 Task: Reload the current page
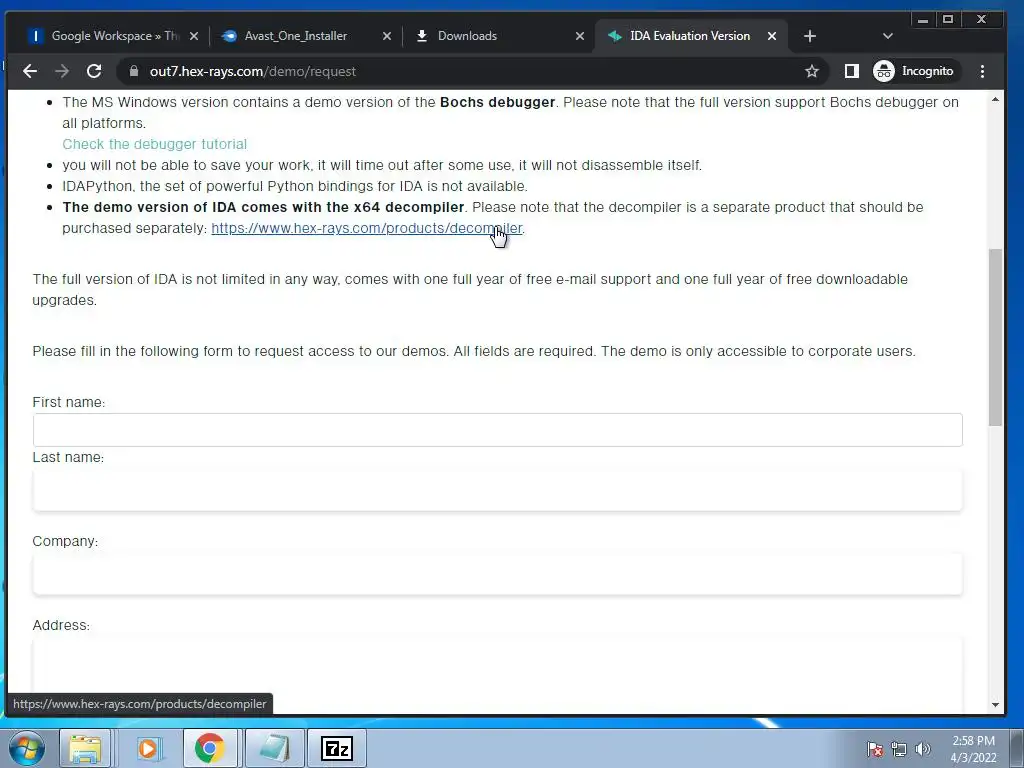(94, 71)
